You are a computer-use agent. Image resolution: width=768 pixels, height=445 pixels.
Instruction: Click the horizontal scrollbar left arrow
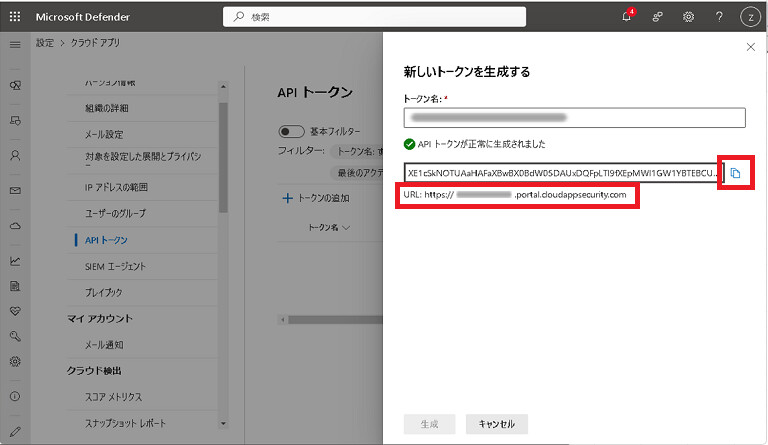283,320
